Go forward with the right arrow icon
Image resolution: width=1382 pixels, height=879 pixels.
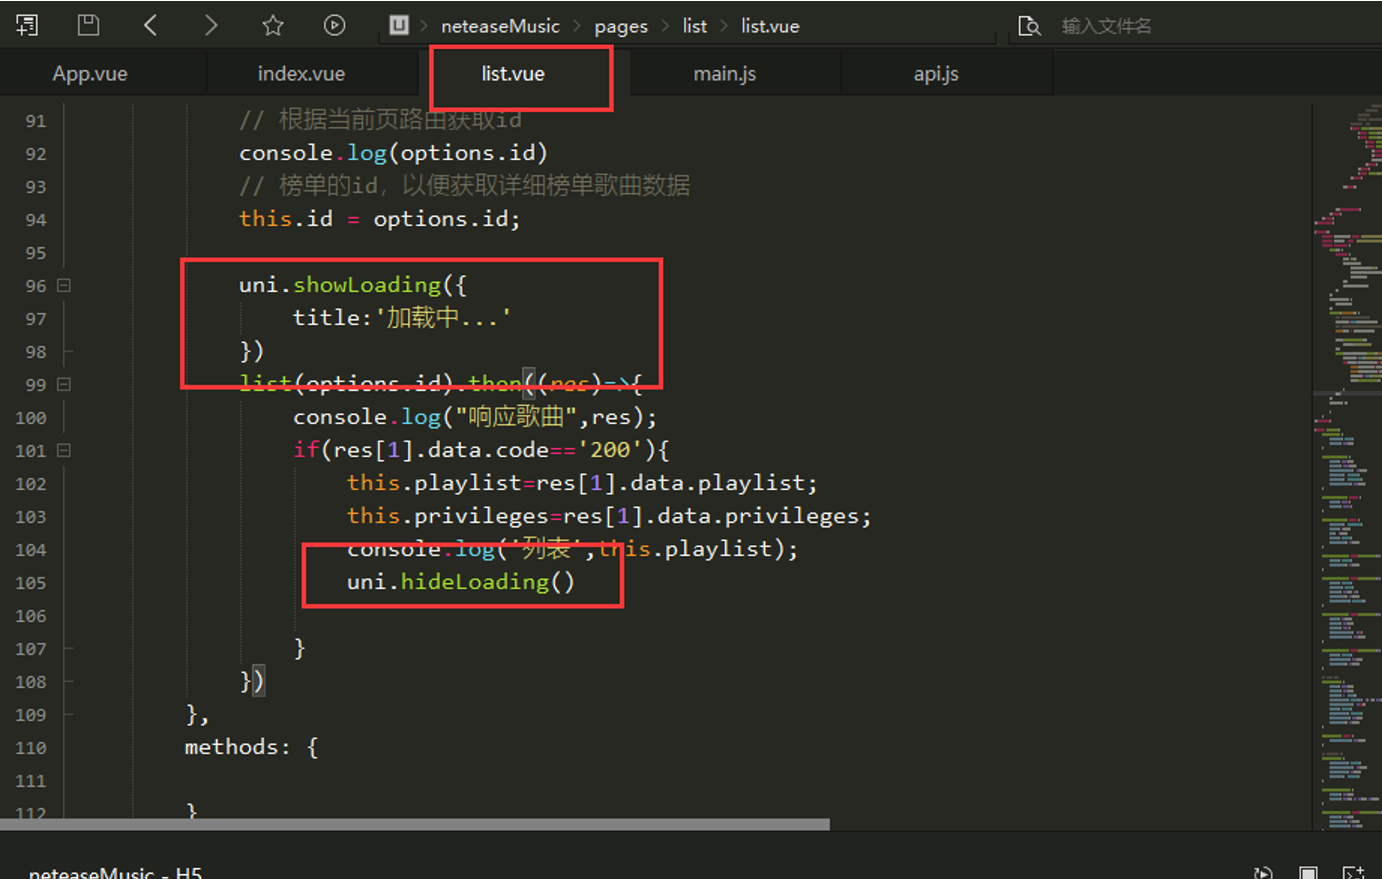[211, 25]
